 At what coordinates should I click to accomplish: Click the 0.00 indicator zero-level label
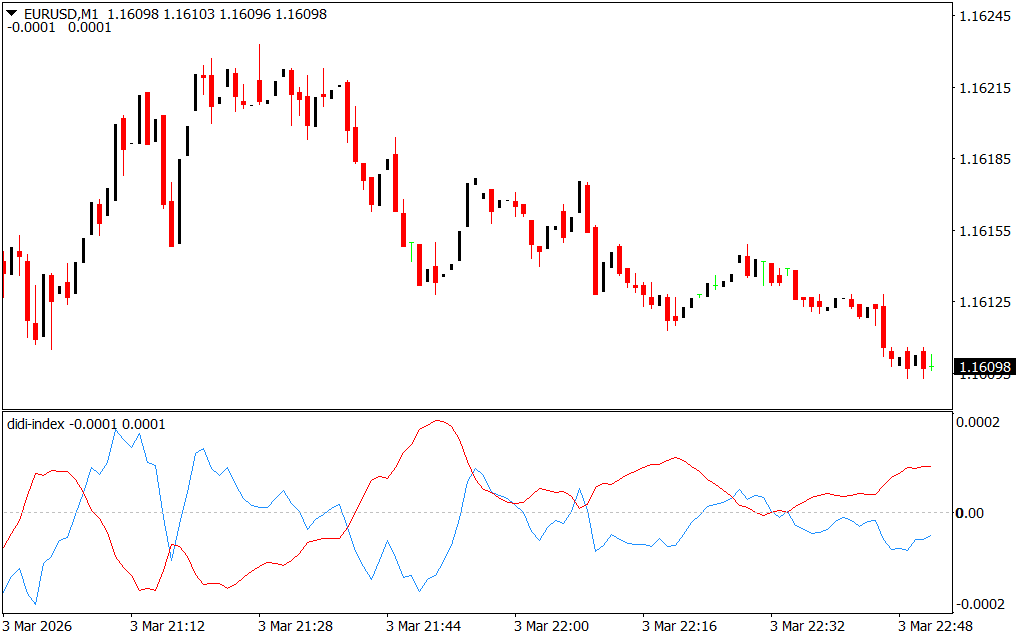tap(972, 513)
